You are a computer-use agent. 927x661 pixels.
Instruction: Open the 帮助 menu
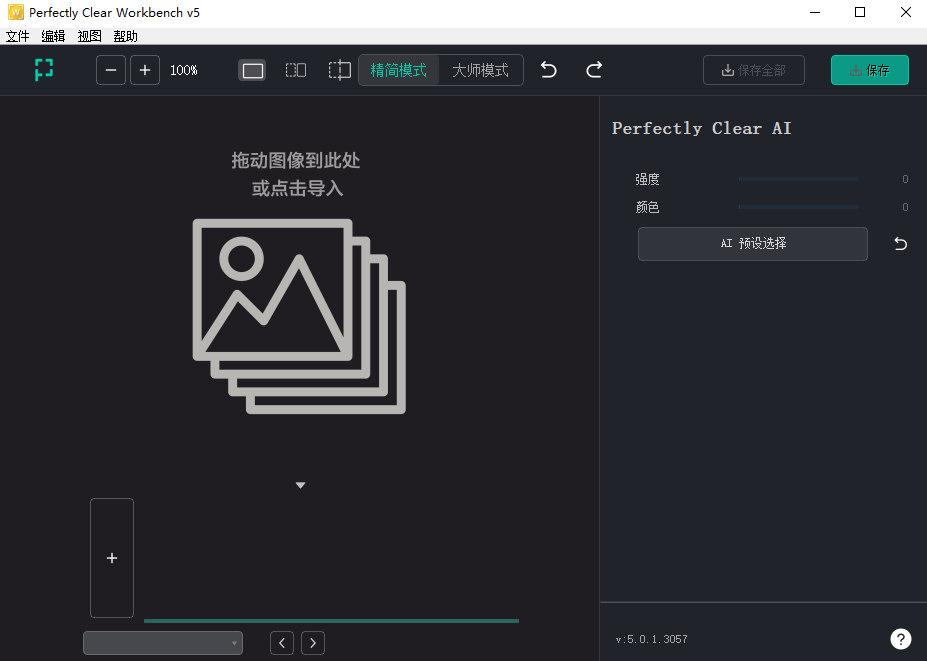[x=126, y=36]
